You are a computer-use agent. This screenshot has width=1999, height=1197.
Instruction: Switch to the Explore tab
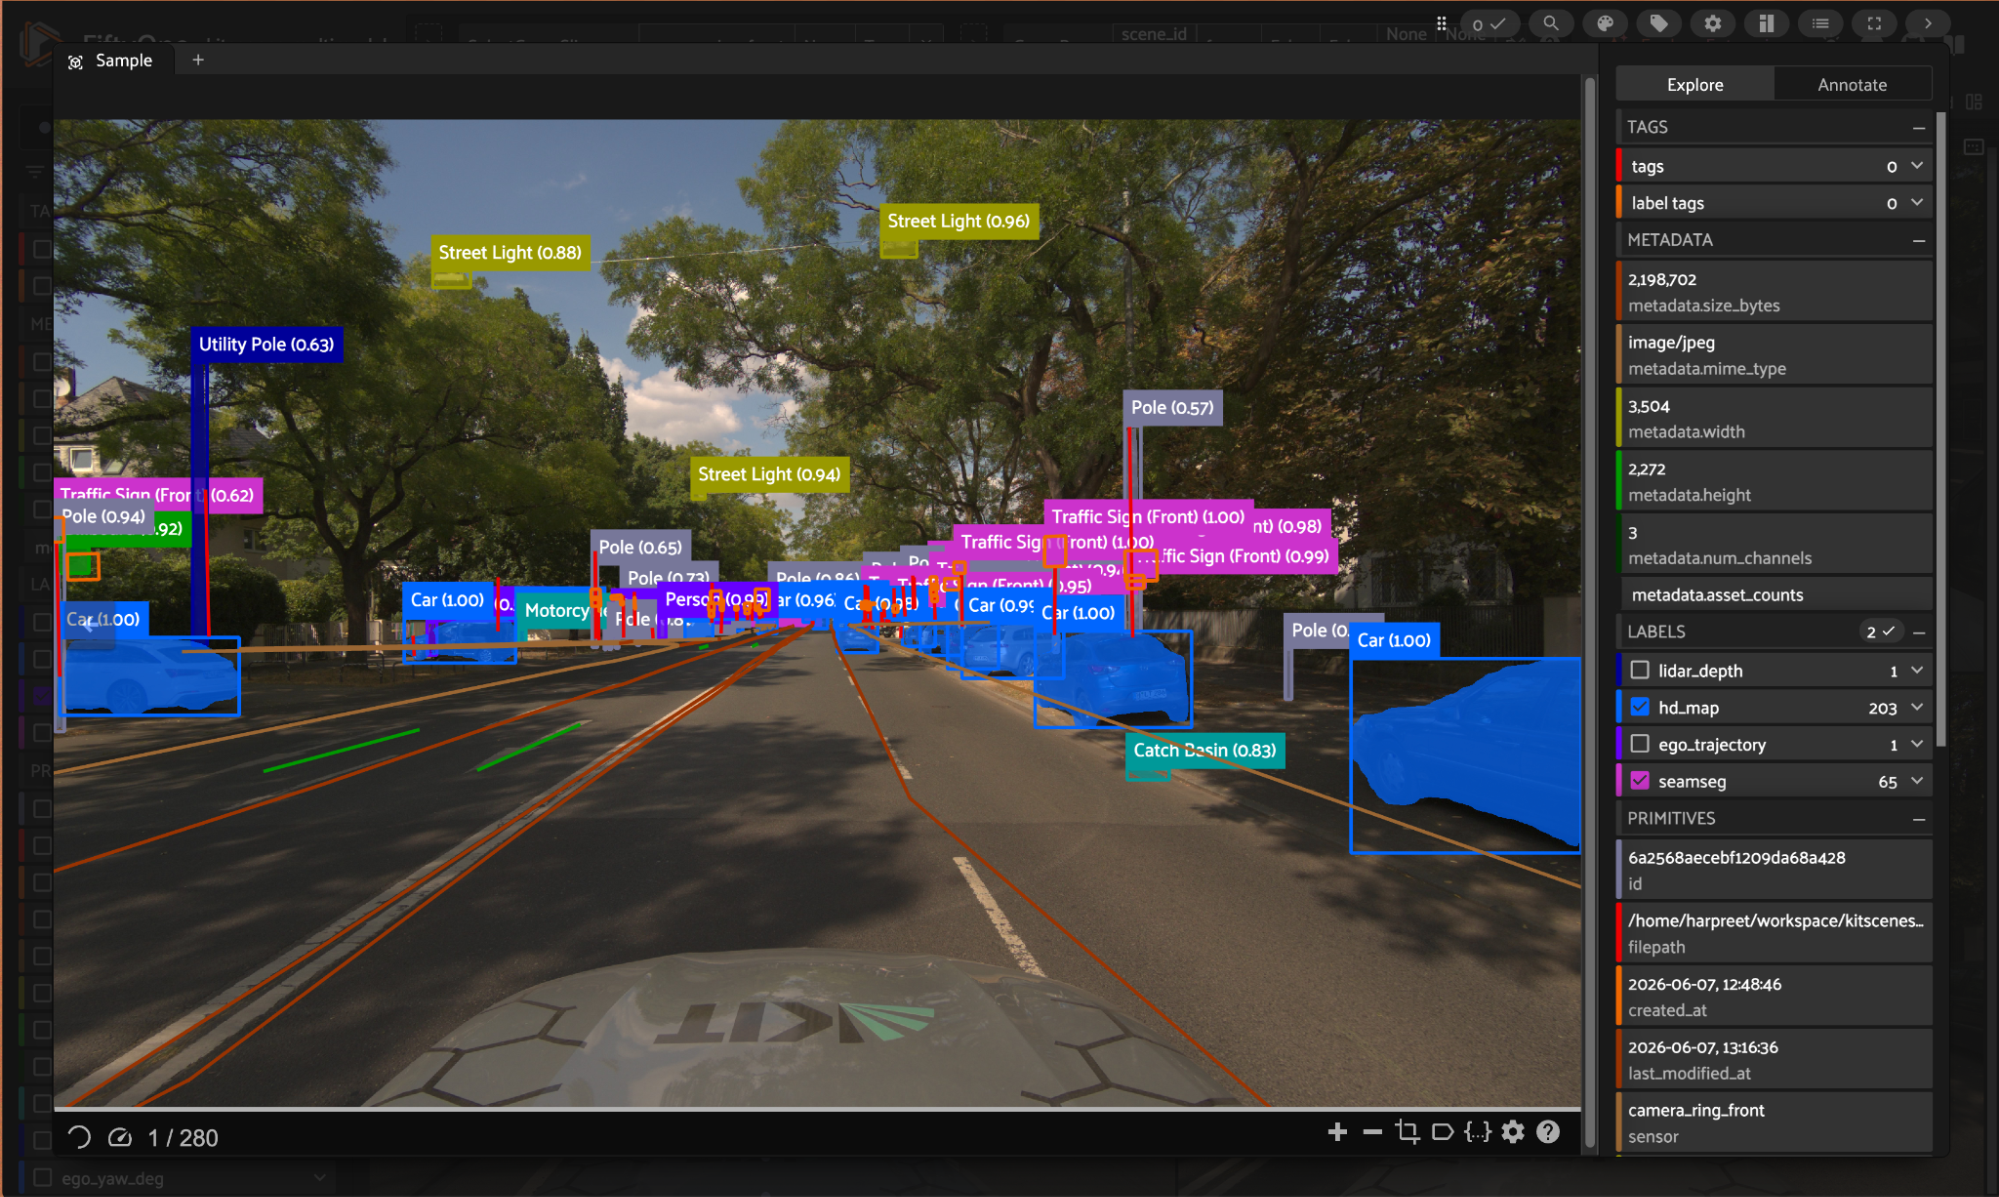click(x=1695, y=84)
